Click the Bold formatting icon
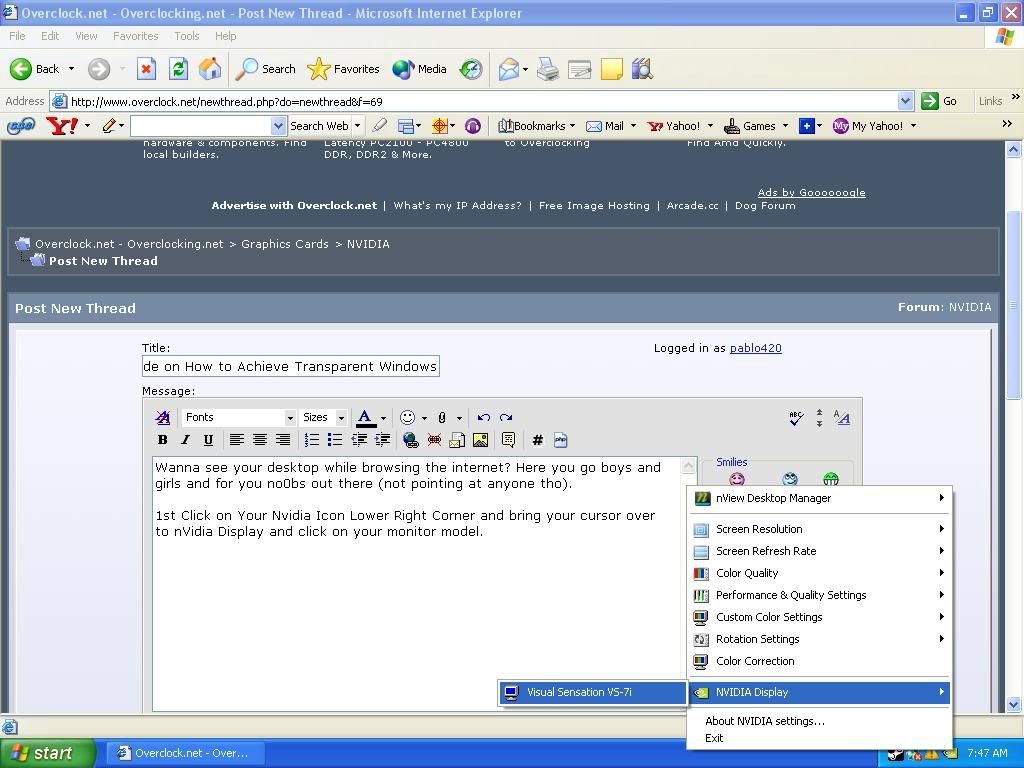Viewport: 1024px width, 768px height. [163, 440]
